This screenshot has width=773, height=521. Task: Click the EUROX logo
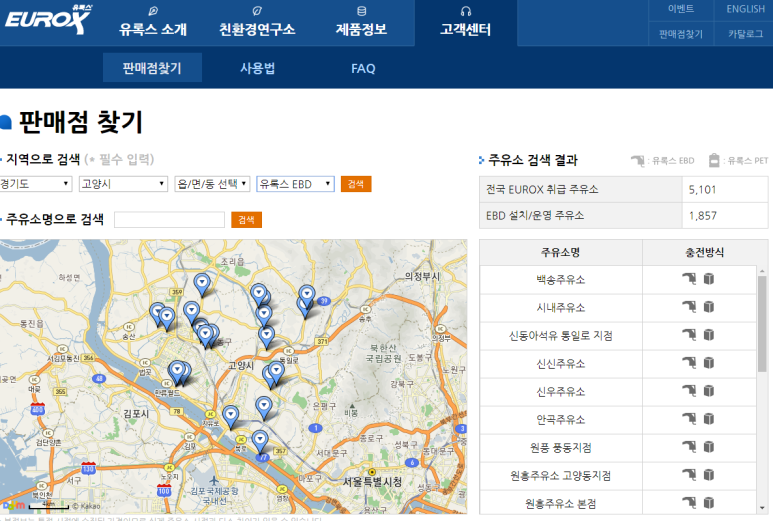pos(48,19)
